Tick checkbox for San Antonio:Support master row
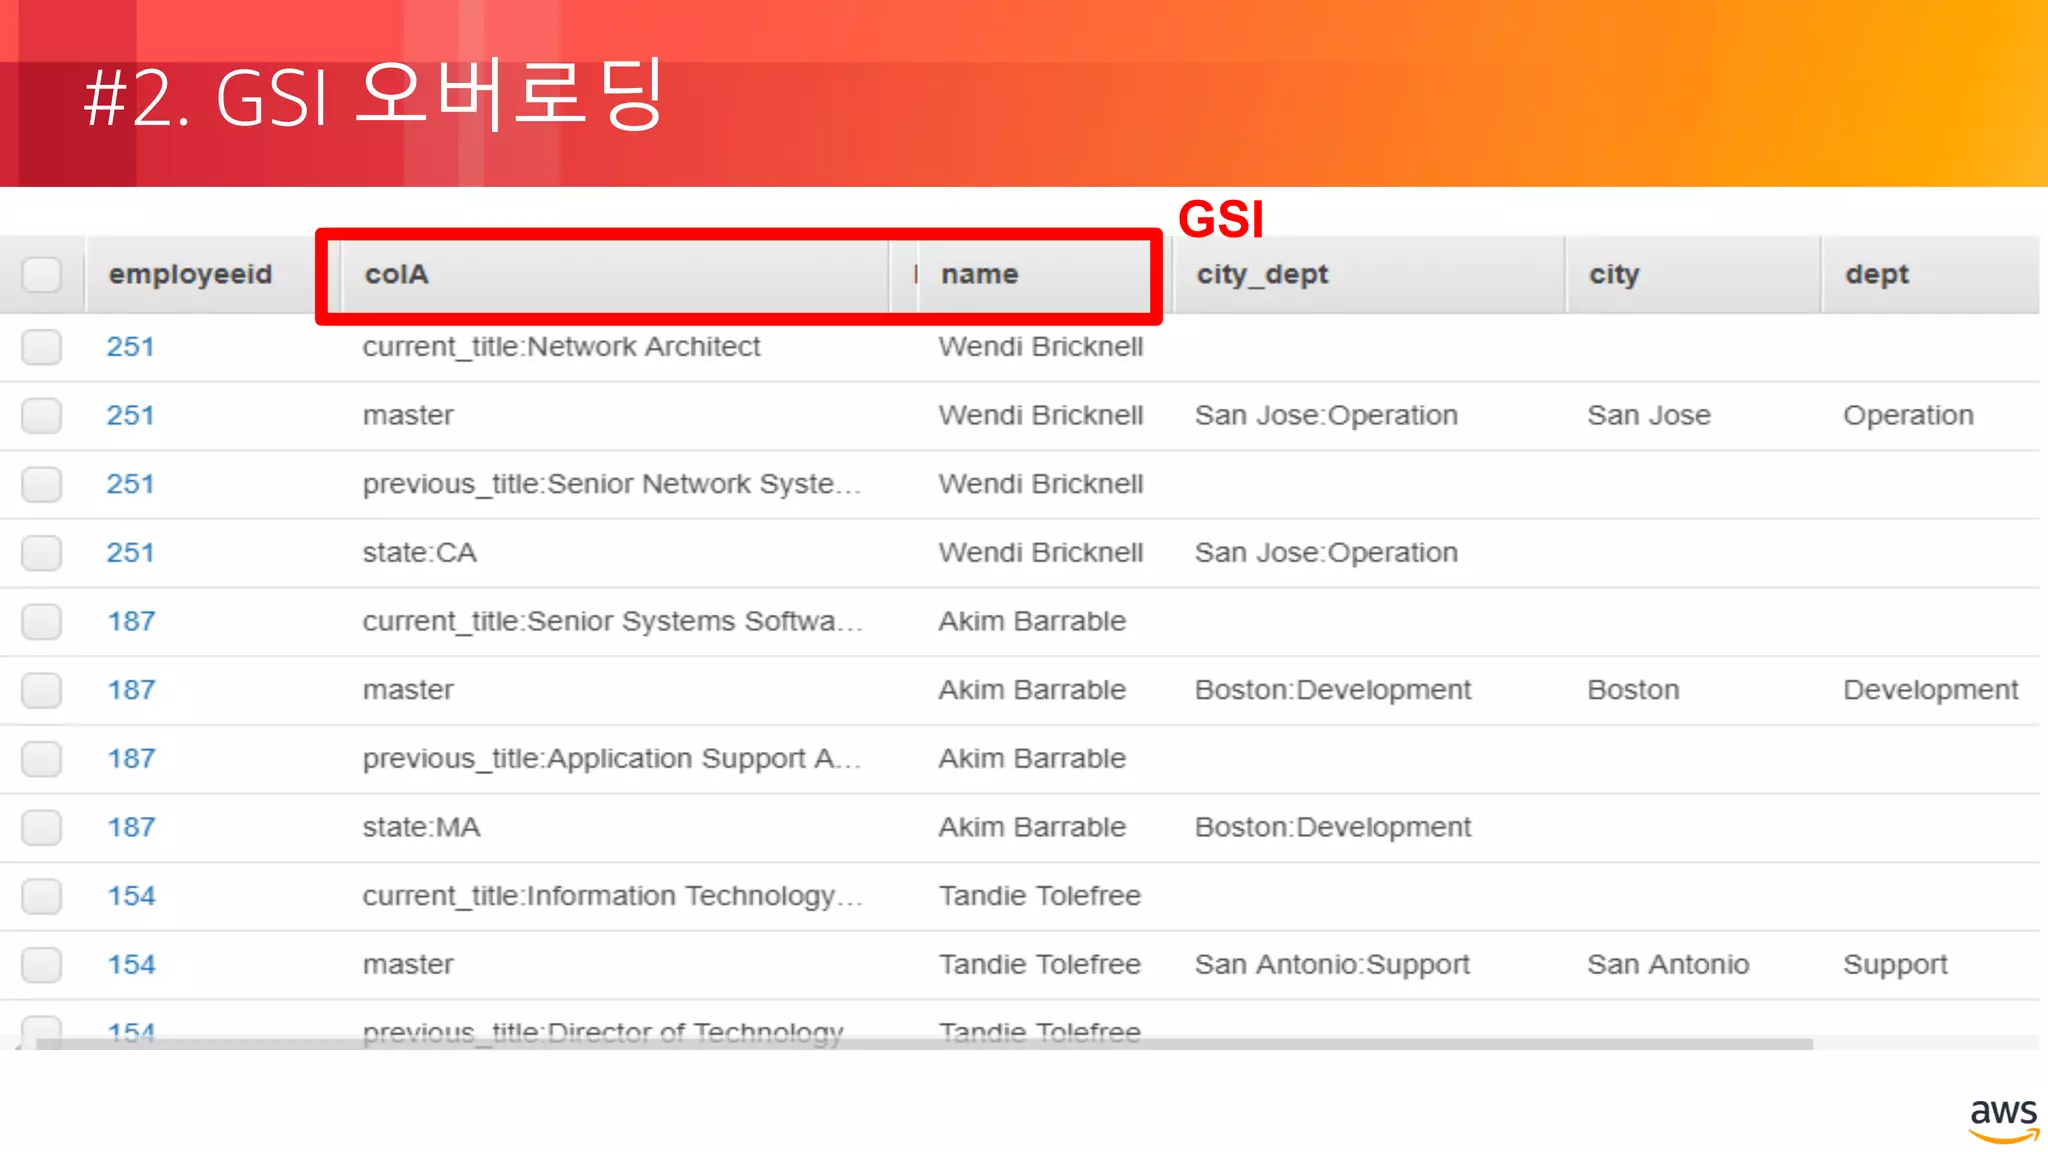Screen dimensions: 2048x1152 [x=42, y=965]
